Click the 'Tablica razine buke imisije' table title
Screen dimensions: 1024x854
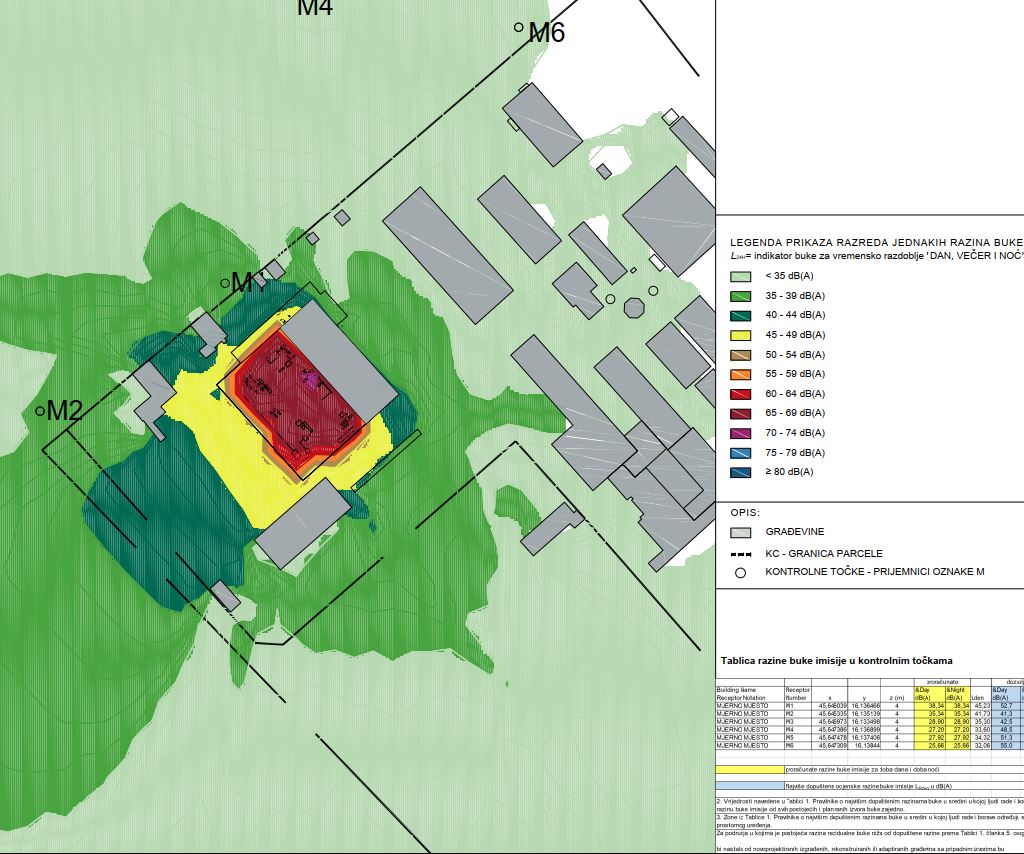[836, 660]
